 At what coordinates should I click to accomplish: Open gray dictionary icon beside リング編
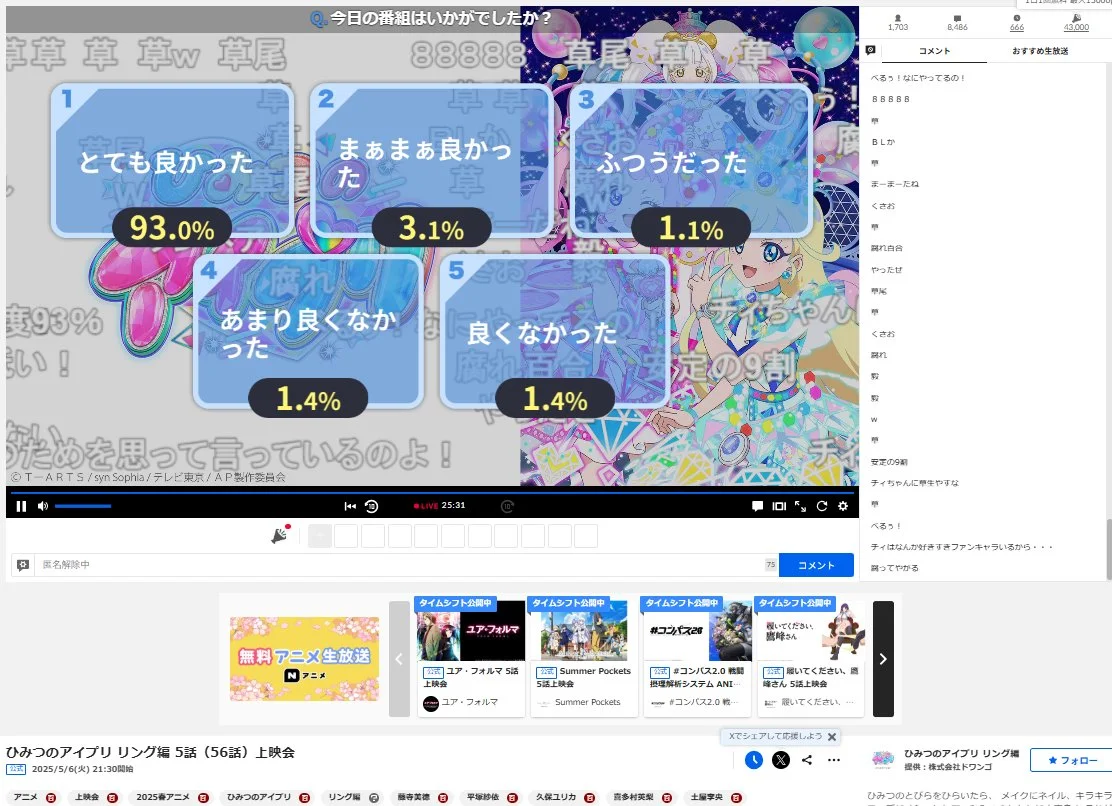tap(374, 797)
